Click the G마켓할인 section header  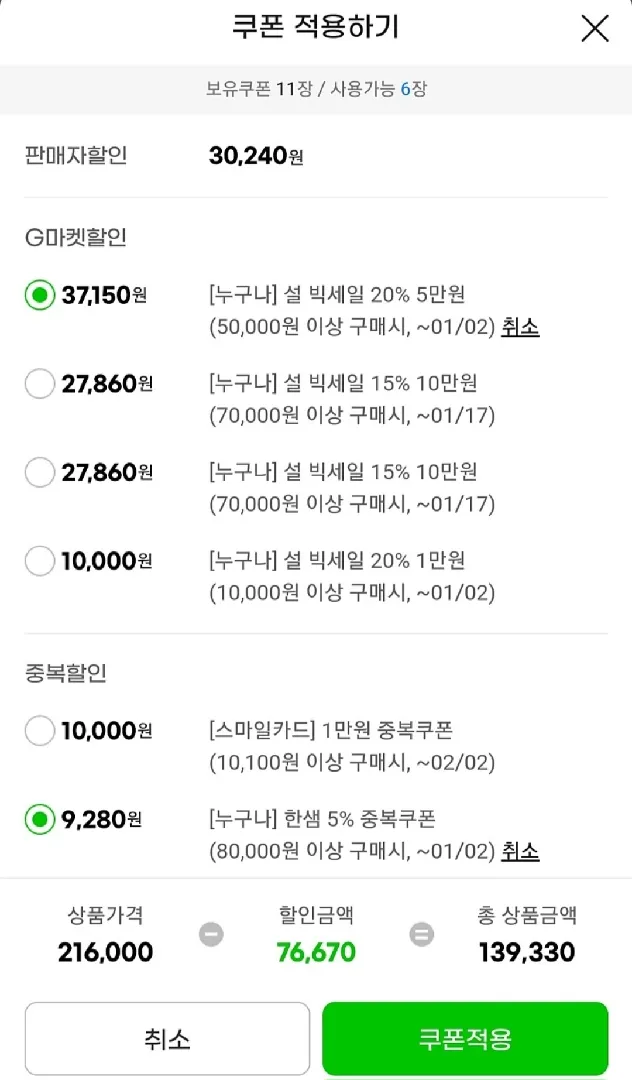pos(76,238)
